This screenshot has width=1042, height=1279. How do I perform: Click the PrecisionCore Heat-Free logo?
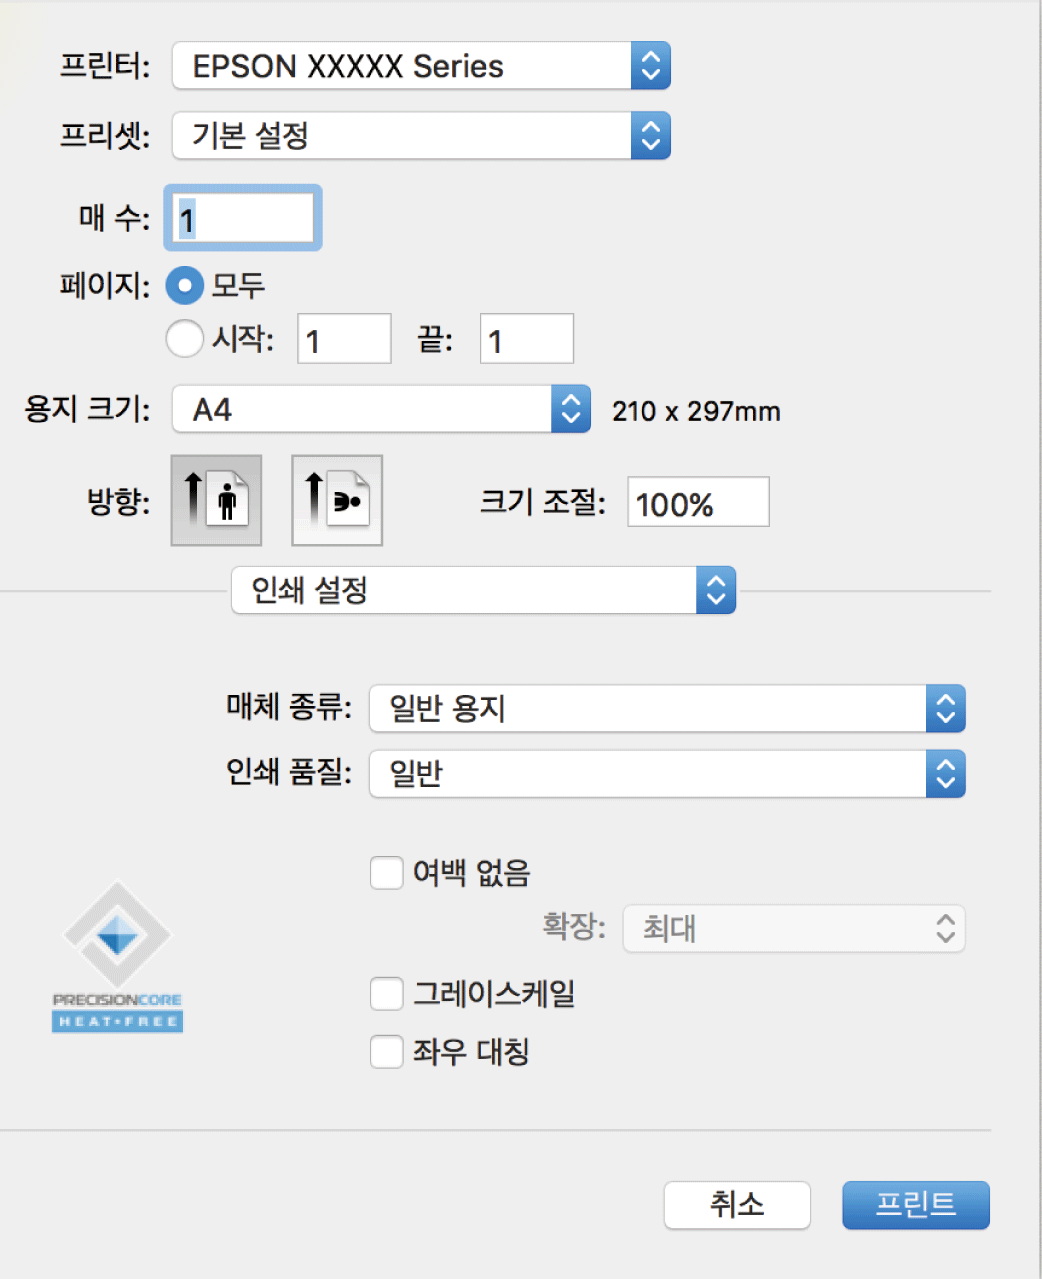(x=117, y=957)
